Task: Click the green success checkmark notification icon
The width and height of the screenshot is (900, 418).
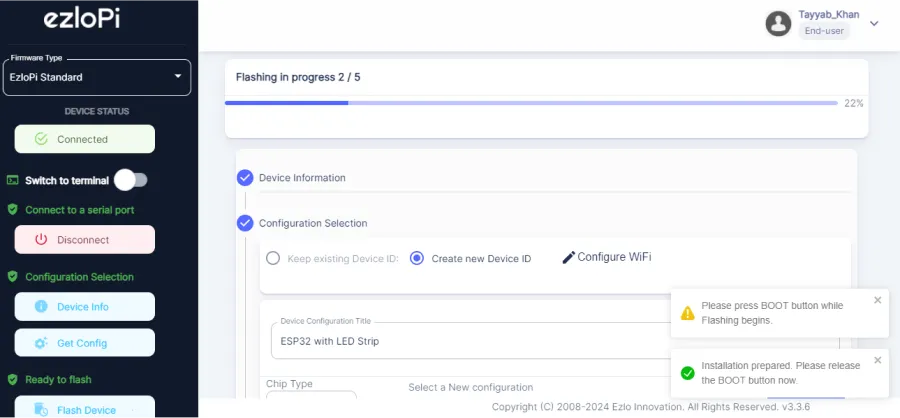Action: [687, 373]
